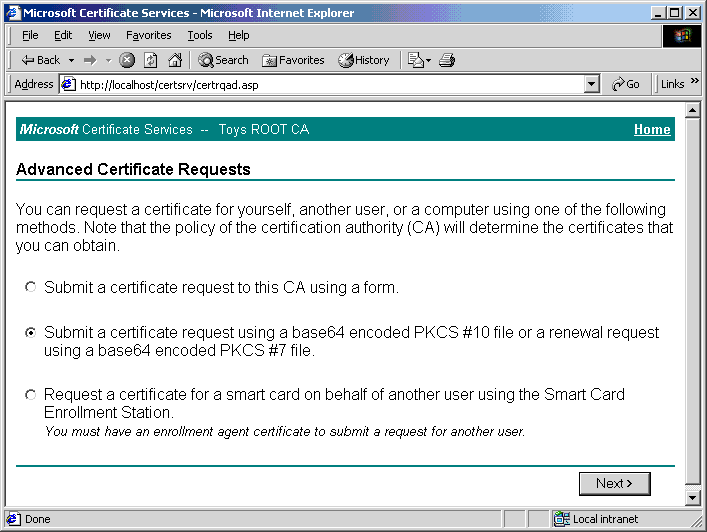
Task: Select the submit using a form radio option
Action: 30,287
